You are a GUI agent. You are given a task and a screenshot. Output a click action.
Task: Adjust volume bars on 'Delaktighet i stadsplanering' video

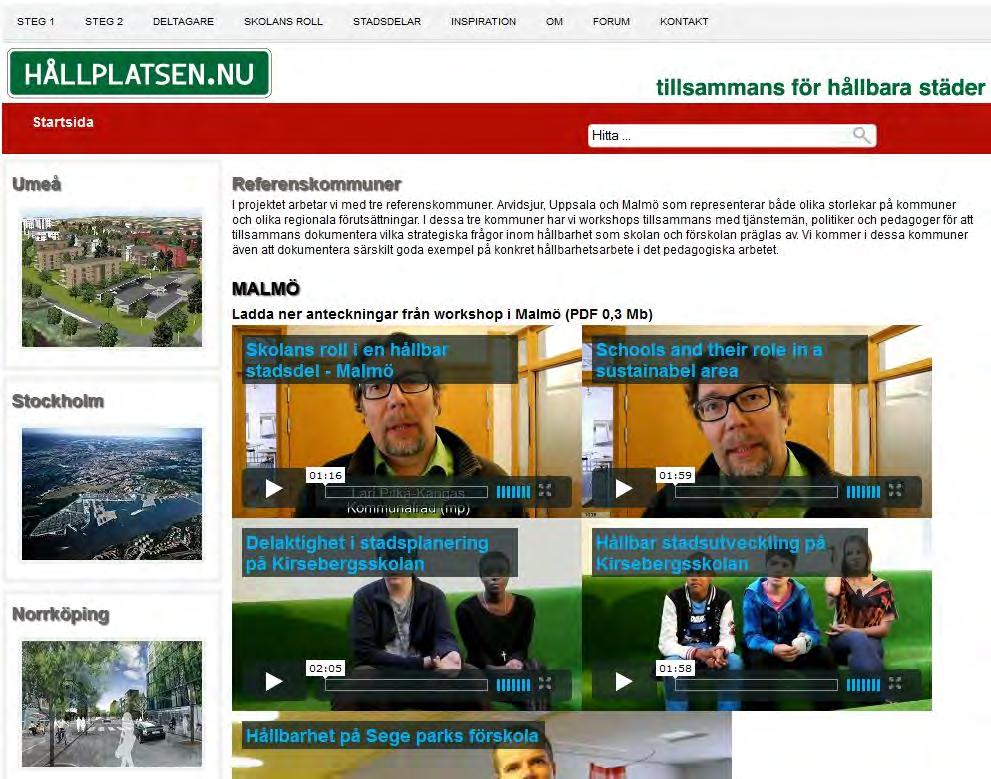(x=513, y=684)
